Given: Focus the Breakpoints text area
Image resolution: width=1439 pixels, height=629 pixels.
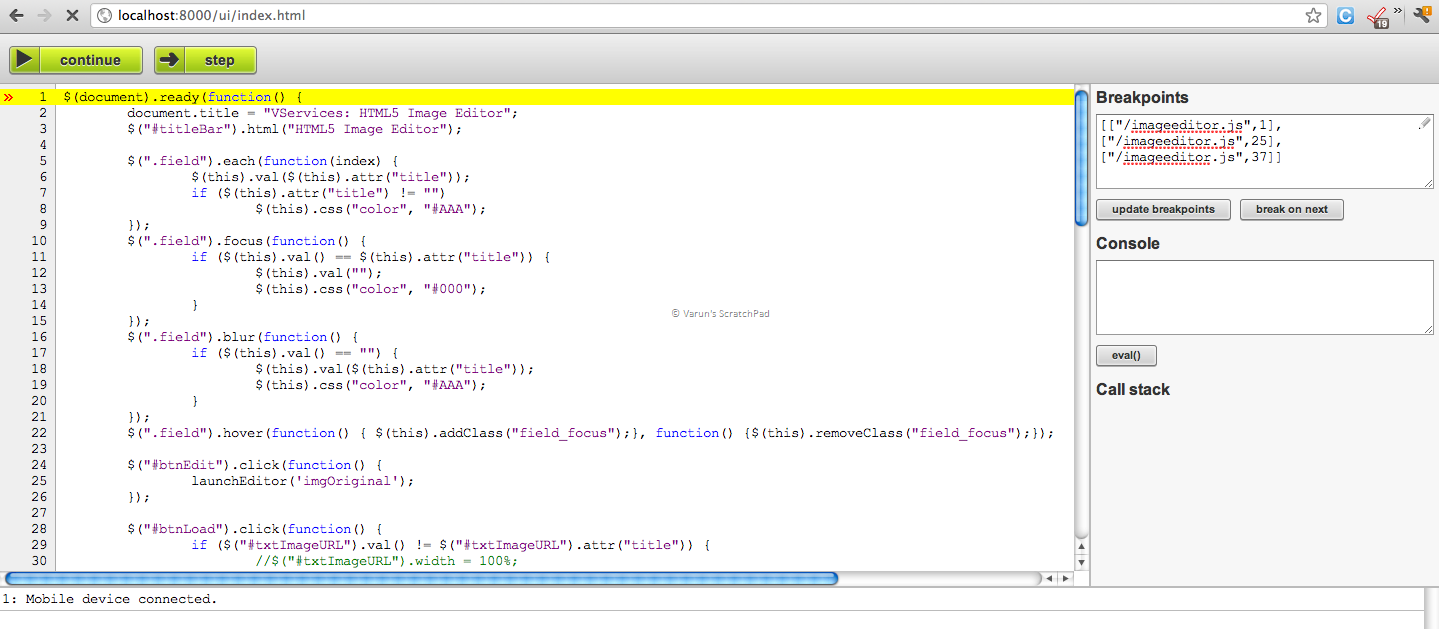Looking at the screenshot, I should (1265, 151).
